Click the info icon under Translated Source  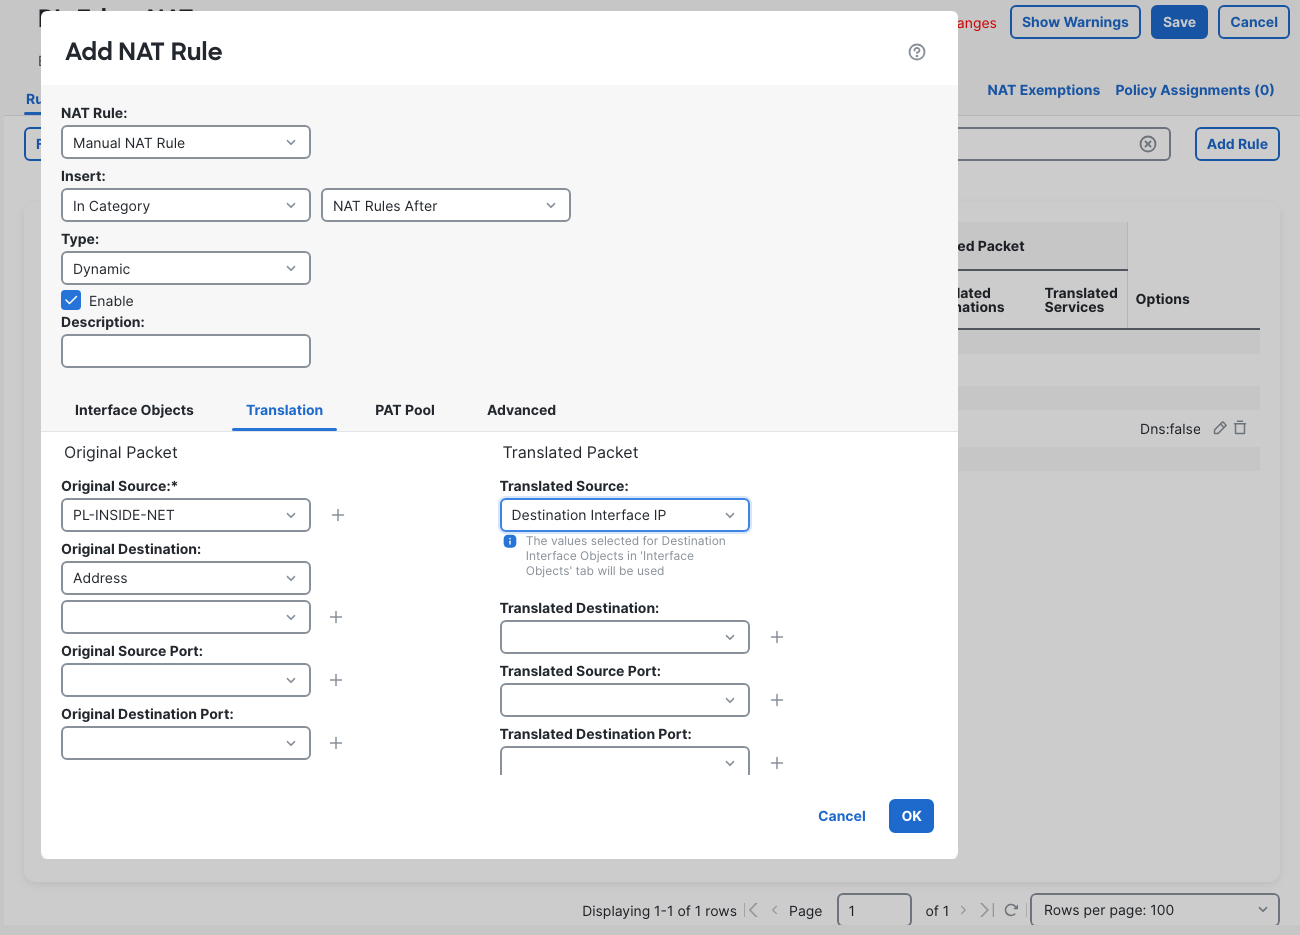click(510, 541)
